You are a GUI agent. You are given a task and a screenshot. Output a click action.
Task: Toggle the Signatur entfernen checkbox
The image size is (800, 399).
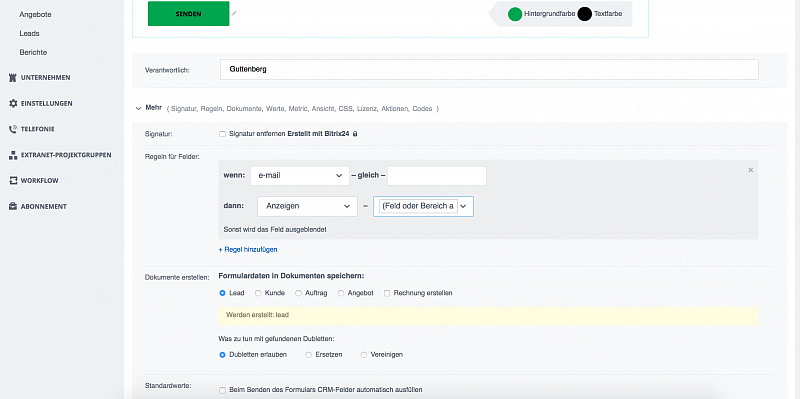coord(222,134)
